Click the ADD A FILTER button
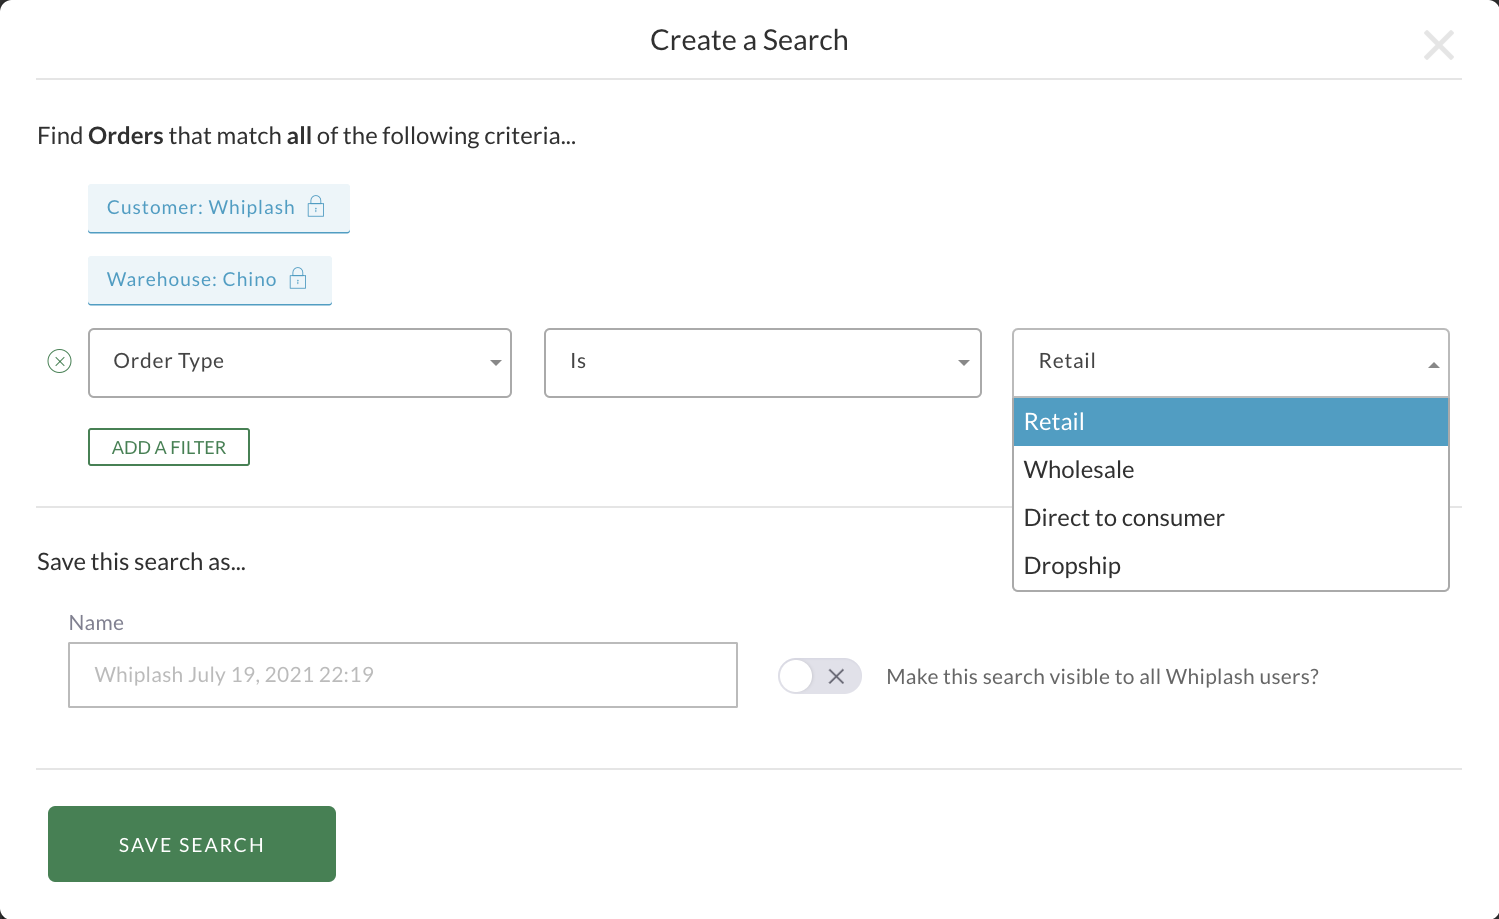The width and height of the screenshot is (1499, 919). coord(168,446)
